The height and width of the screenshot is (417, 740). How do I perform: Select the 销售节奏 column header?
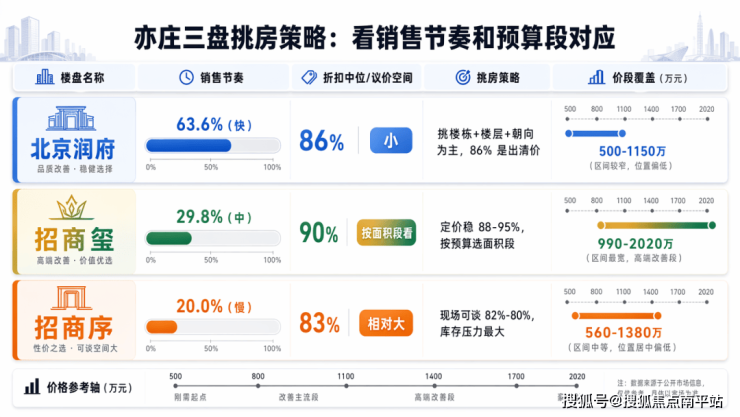coord(211,77)
